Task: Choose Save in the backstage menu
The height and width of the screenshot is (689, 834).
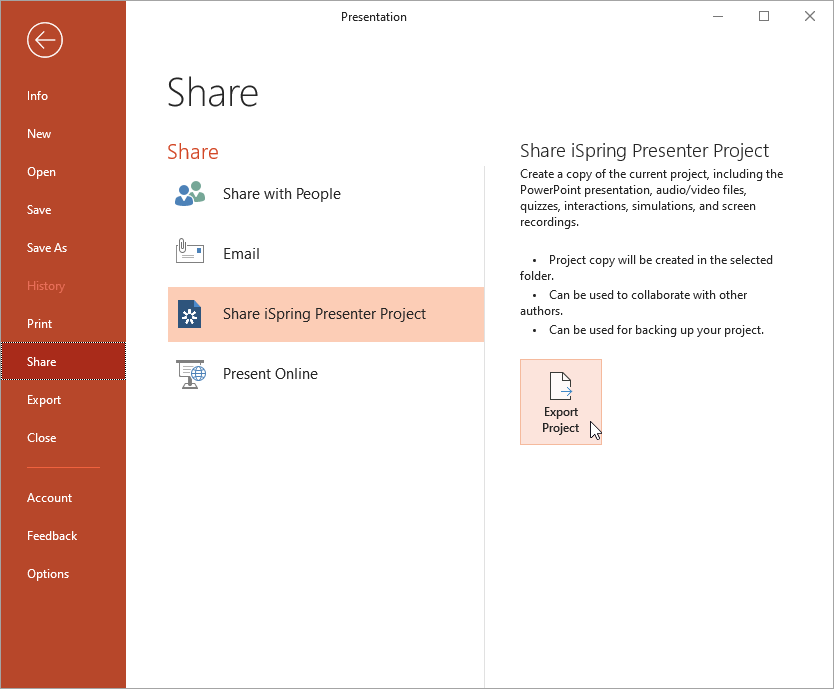Action: point(39,210)
